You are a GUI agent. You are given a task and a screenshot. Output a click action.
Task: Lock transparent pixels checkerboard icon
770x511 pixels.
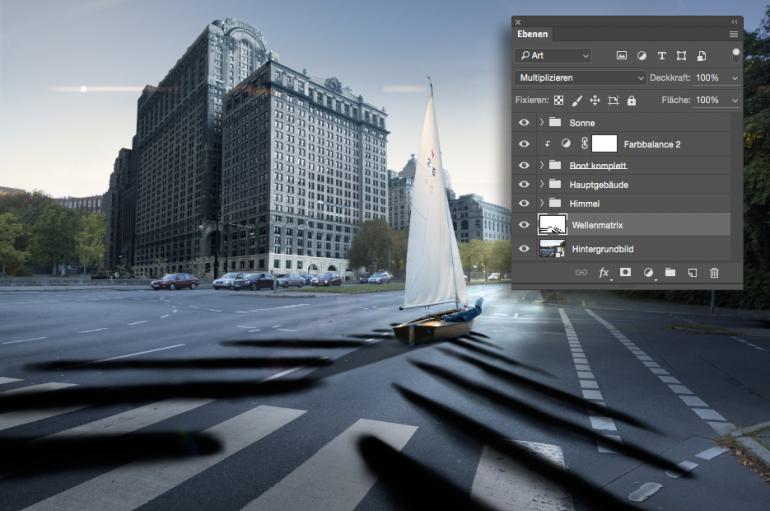click(558, 100)
